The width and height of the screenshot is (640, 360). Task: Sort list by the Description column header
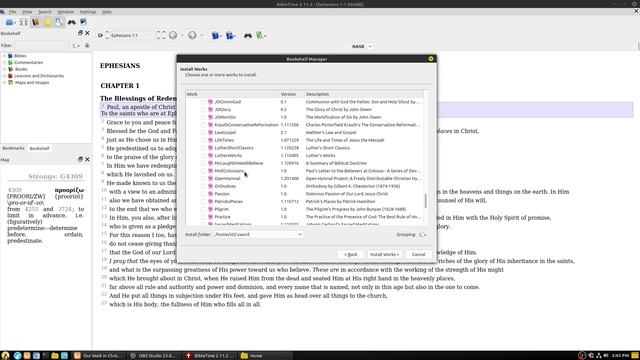(364, 94)
